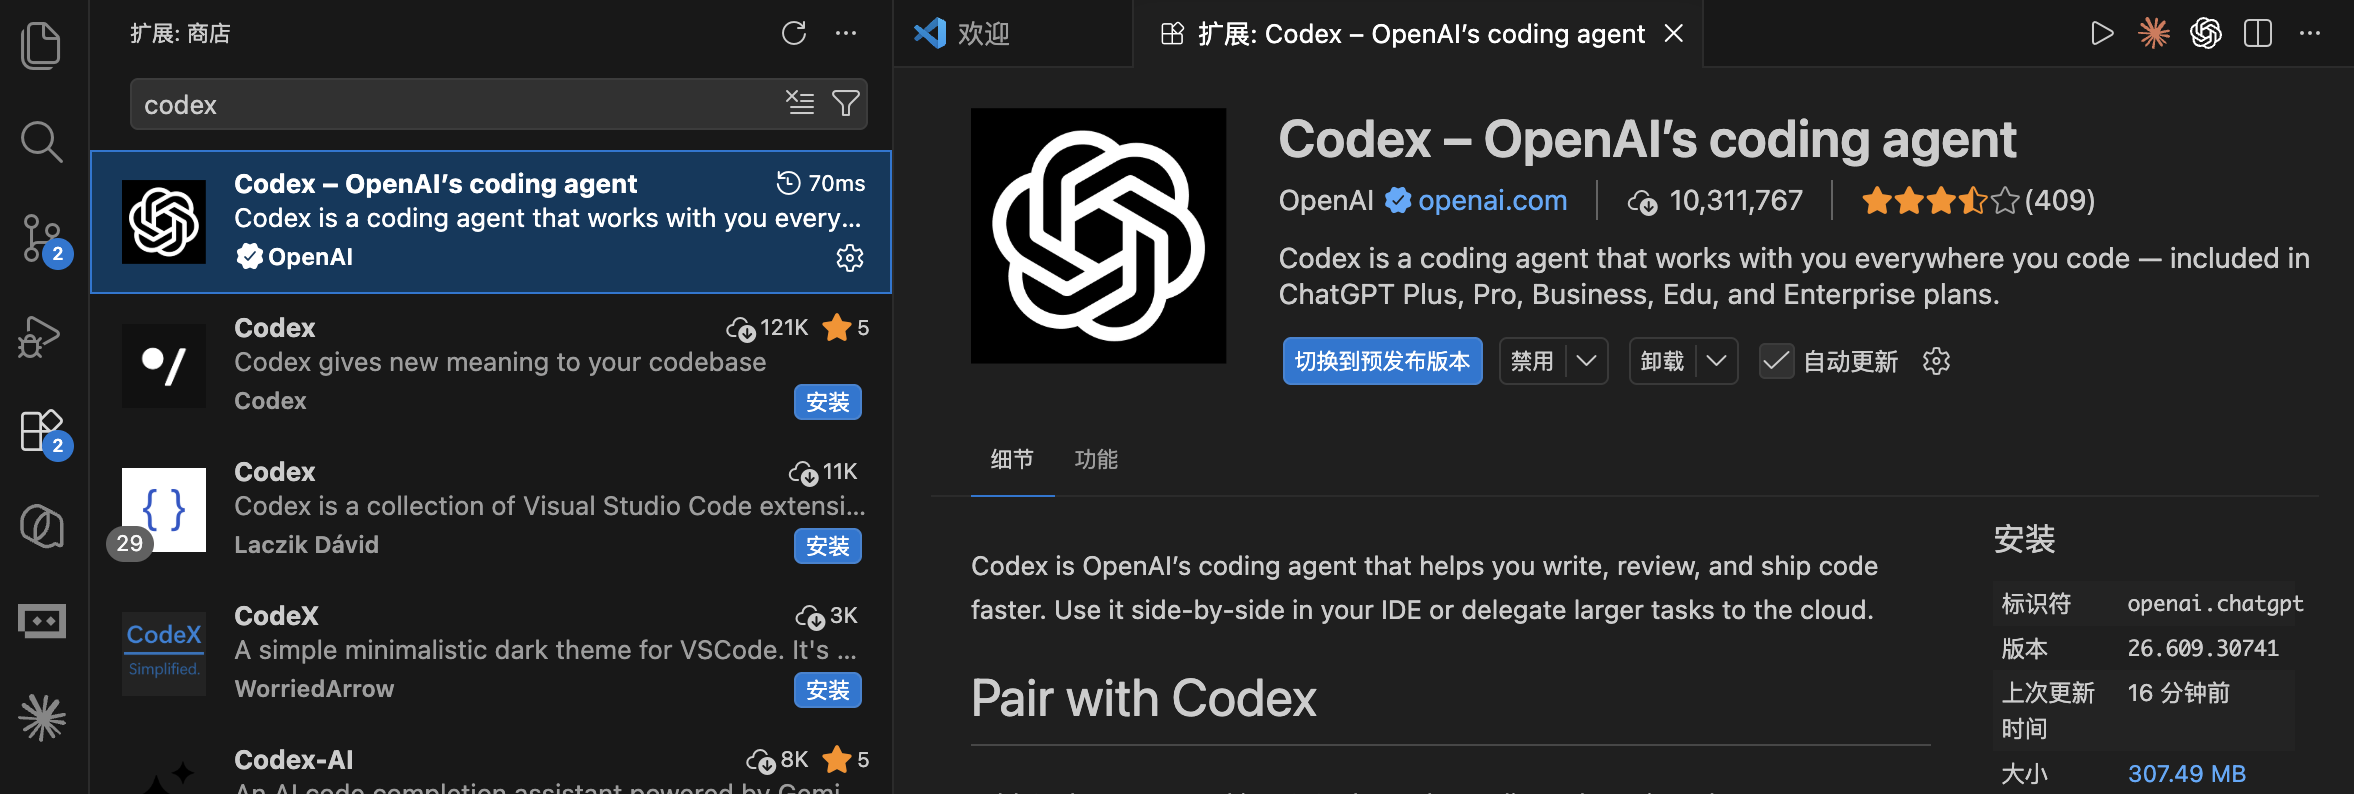Viewport: 2354px width, 794px height.
Task: Split the editor to the right
Action: (2258, 34)
